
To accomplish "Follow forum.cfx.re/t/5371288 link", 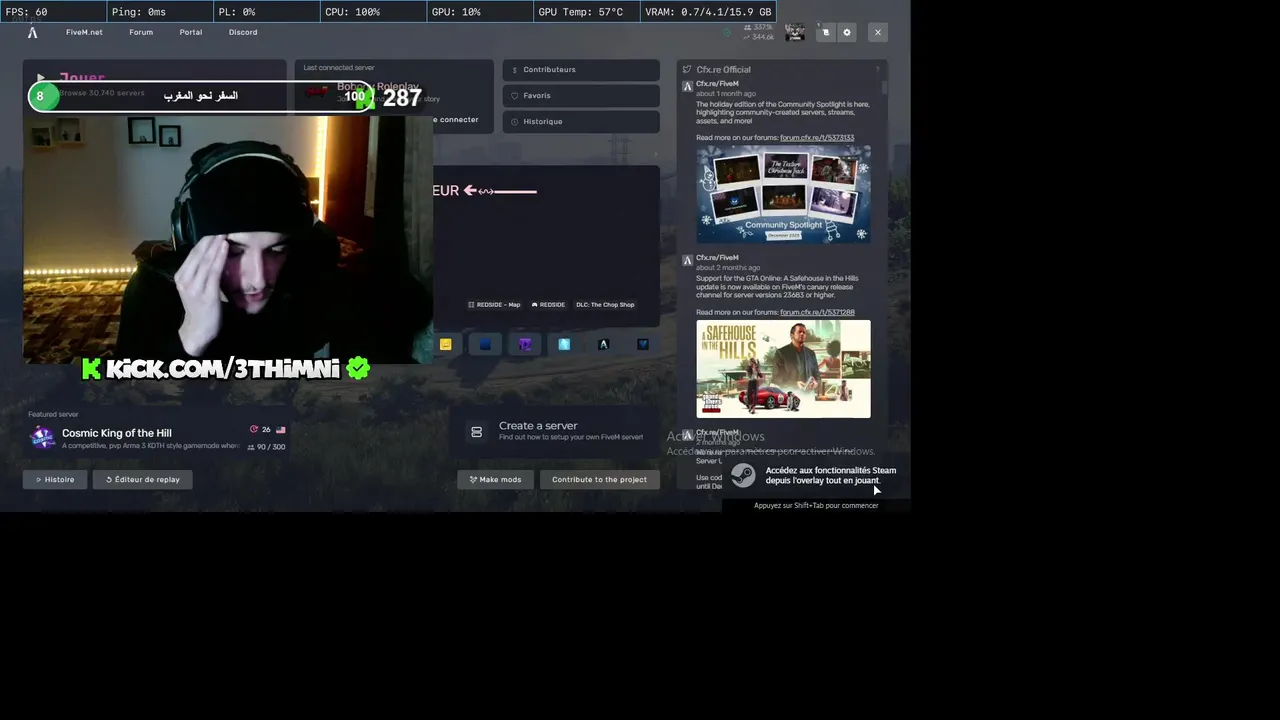I will click(x=817, y=312).
